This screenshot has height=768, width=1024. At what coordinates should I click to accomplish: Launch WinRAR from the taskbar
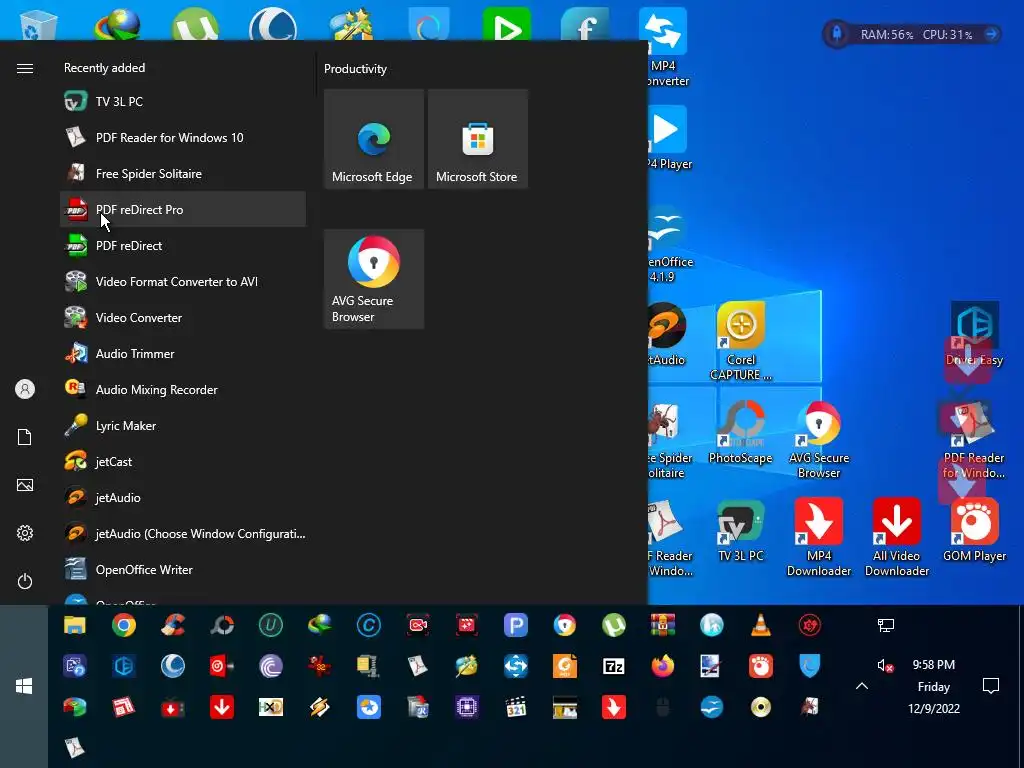point(662,626)
